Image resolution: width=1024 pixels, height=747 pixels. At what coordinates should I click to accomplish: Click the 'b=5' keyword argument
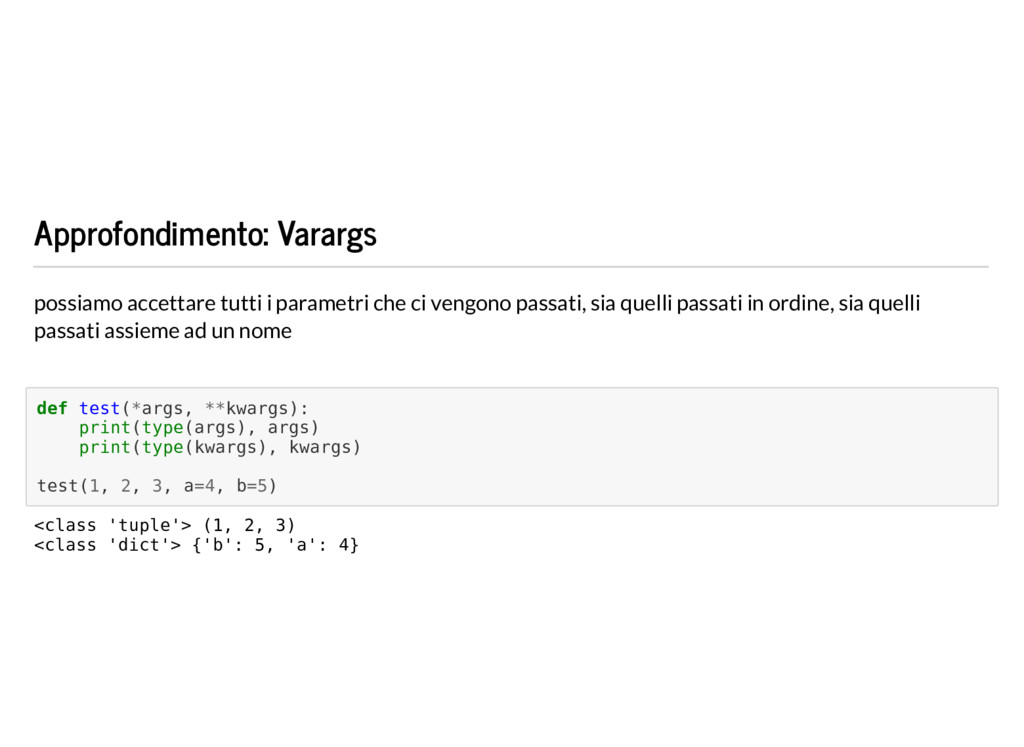tap(252, 486)
